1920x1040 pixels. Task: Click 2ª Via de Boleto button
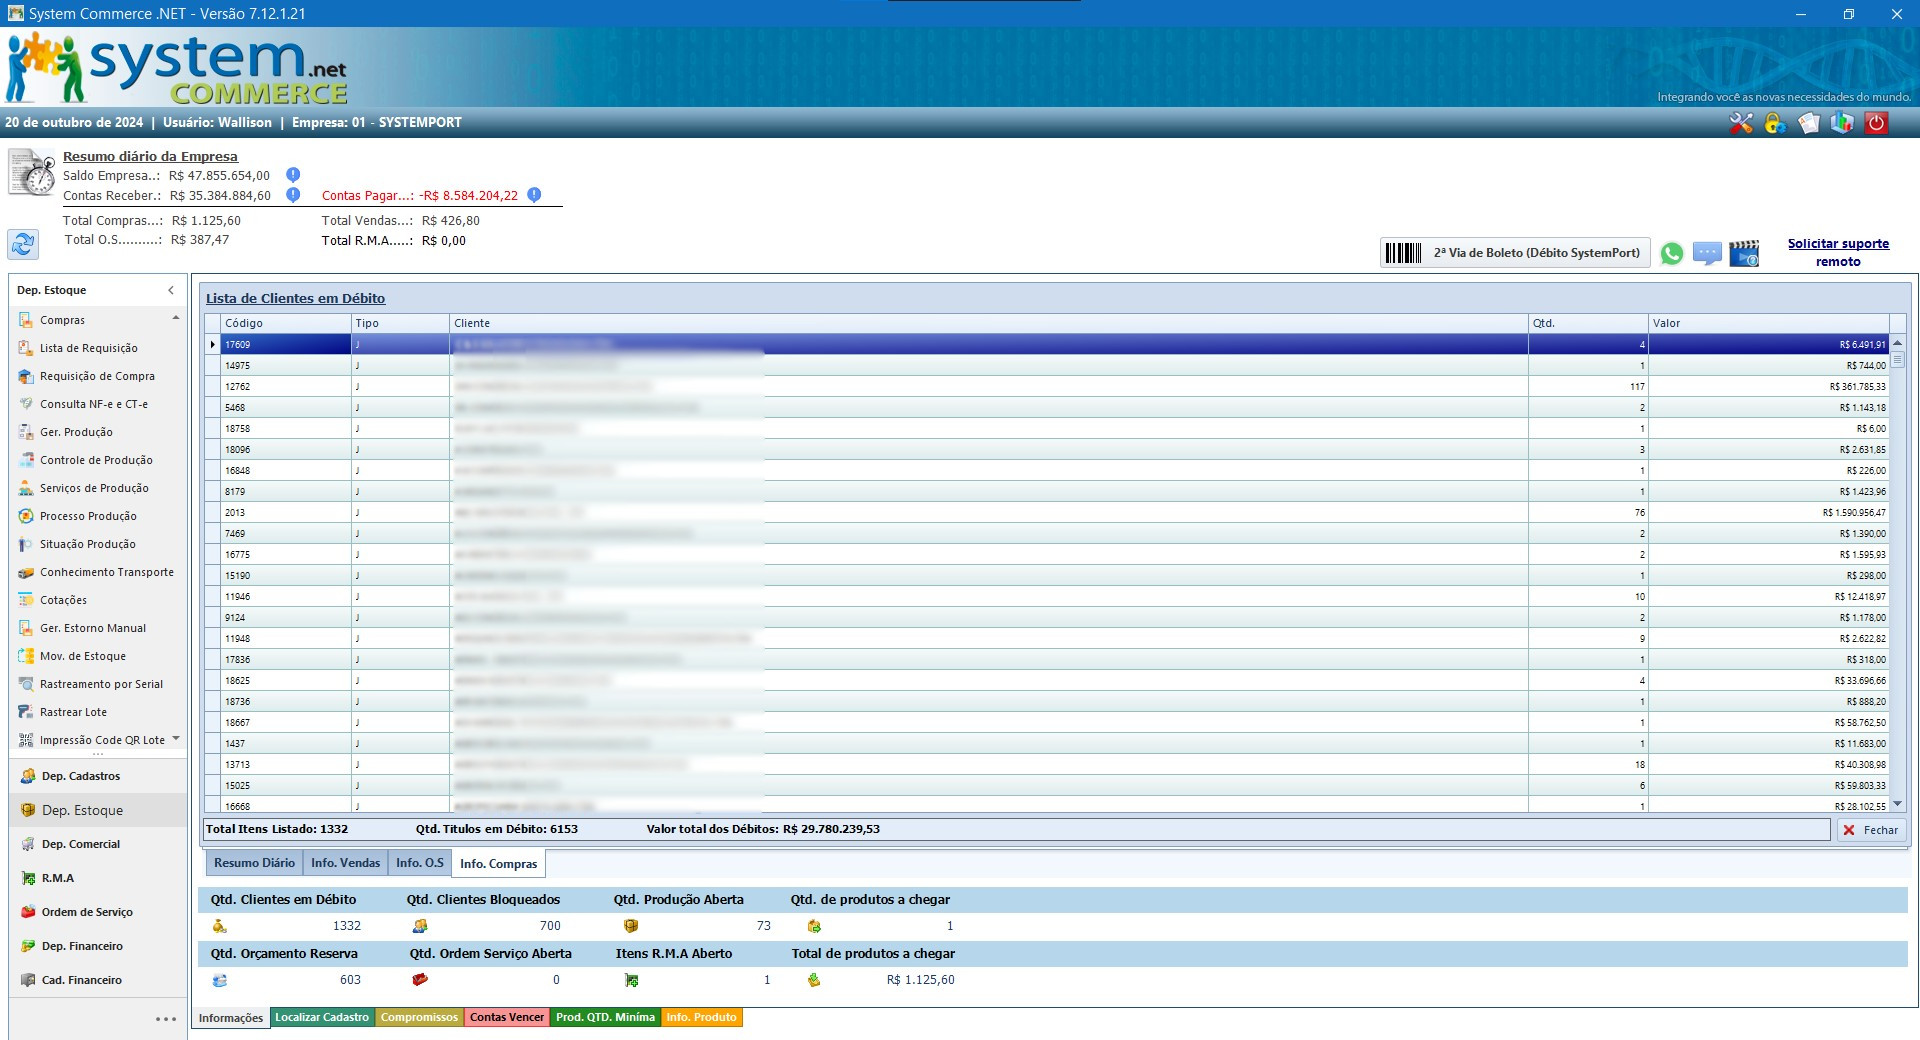click(x=1515, y=253)
